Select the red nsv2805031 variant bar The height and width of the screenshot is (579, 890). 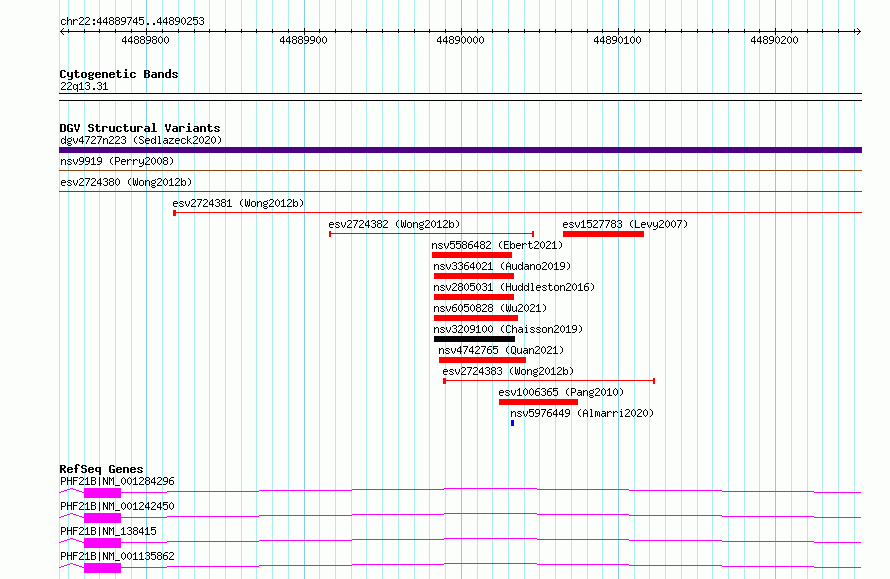tap(474, 297)
